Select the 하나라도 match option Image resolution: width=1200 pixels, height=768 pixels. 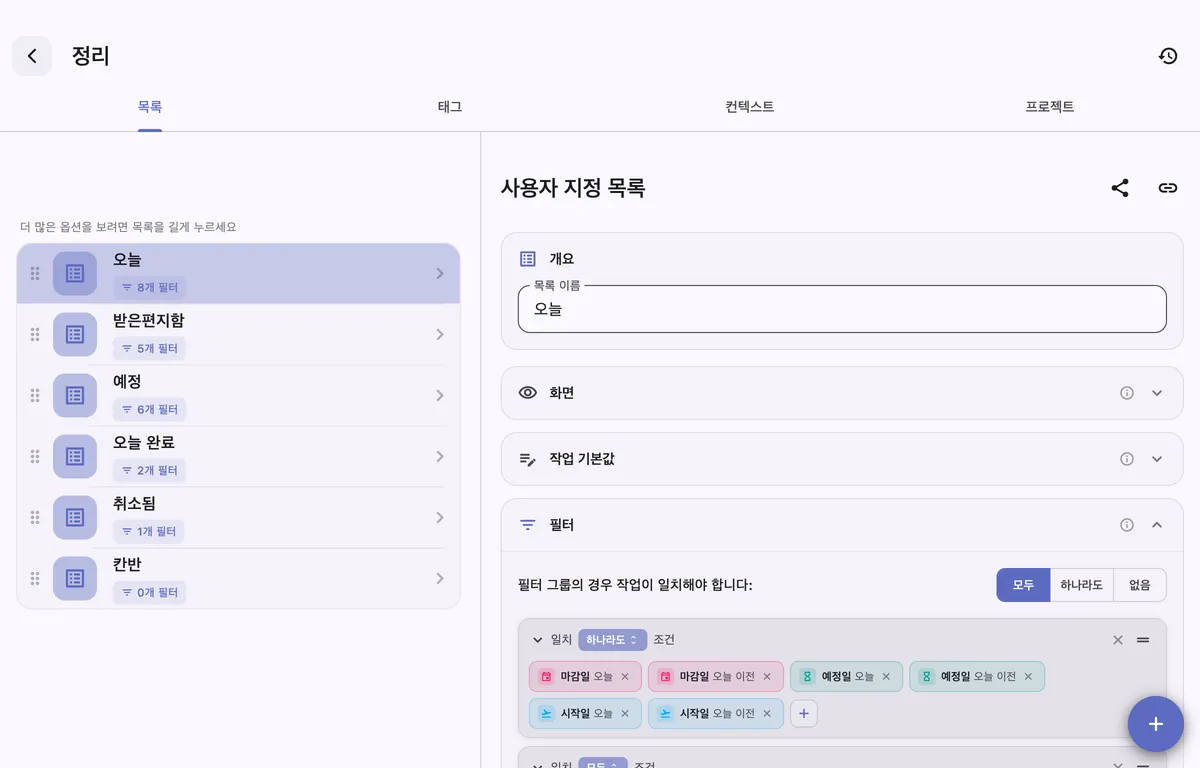pyautogui.click(x=1081, y=585)
